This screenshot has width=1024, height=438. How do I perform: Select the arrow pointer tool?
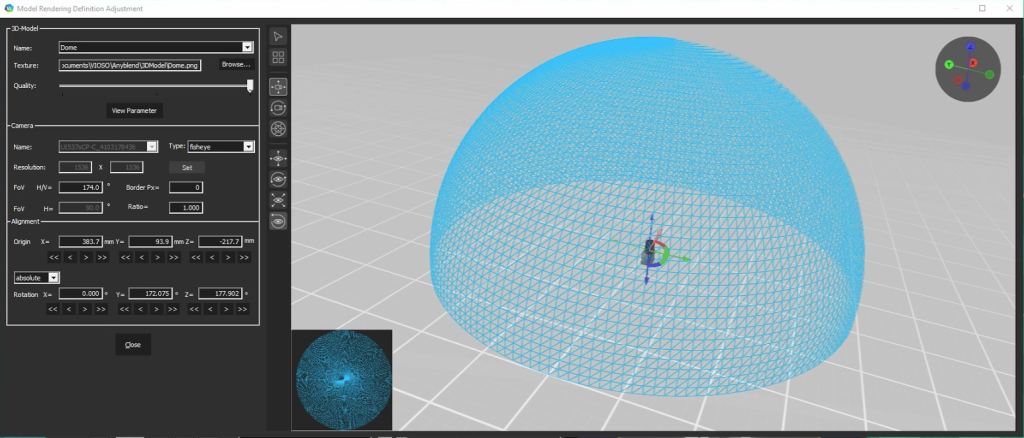[x=279, y=38]
